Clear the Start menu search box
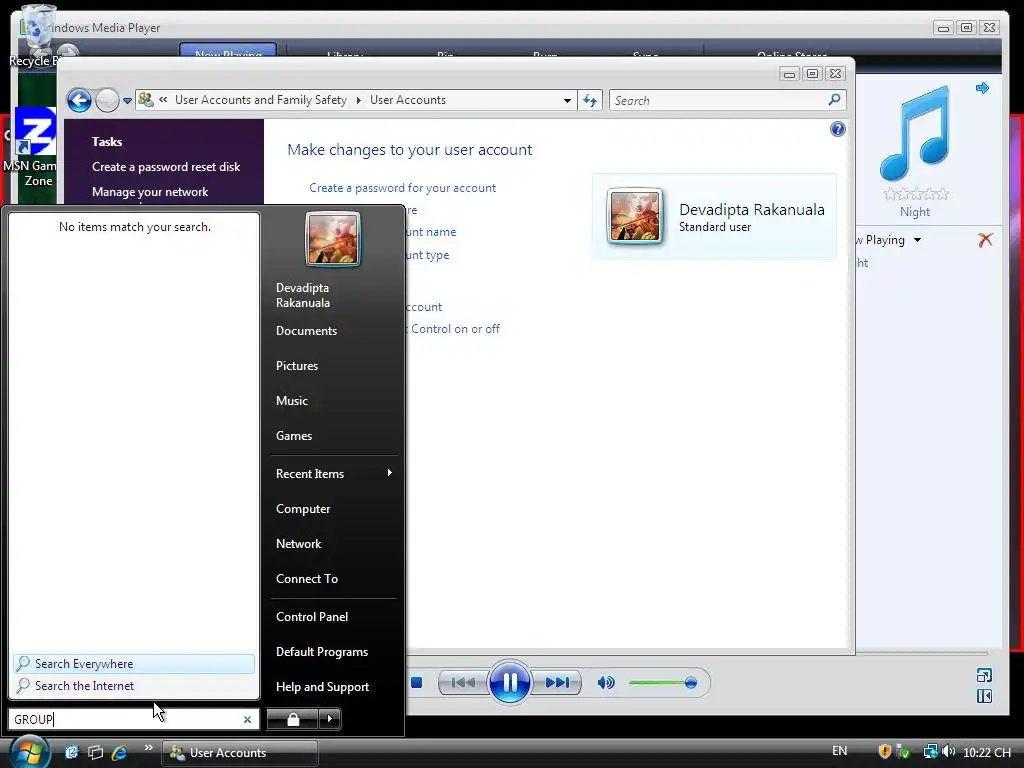The width and height of the screenshot is (1024, 768). click(x=248, y=720)
